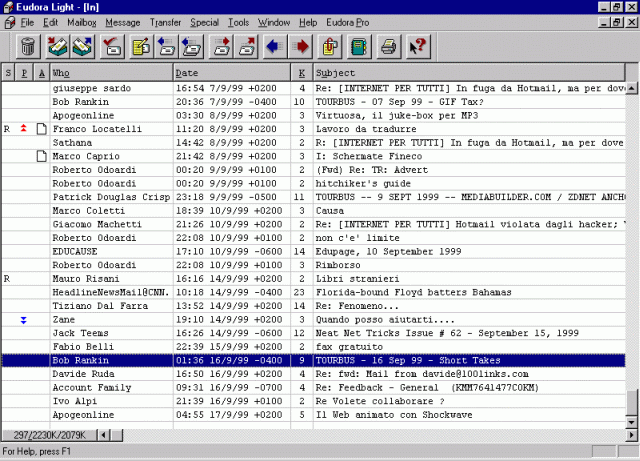Click red high priority arrow on Franco Locatelli
The image size is (640, 461).
click(x=24, y=129)
